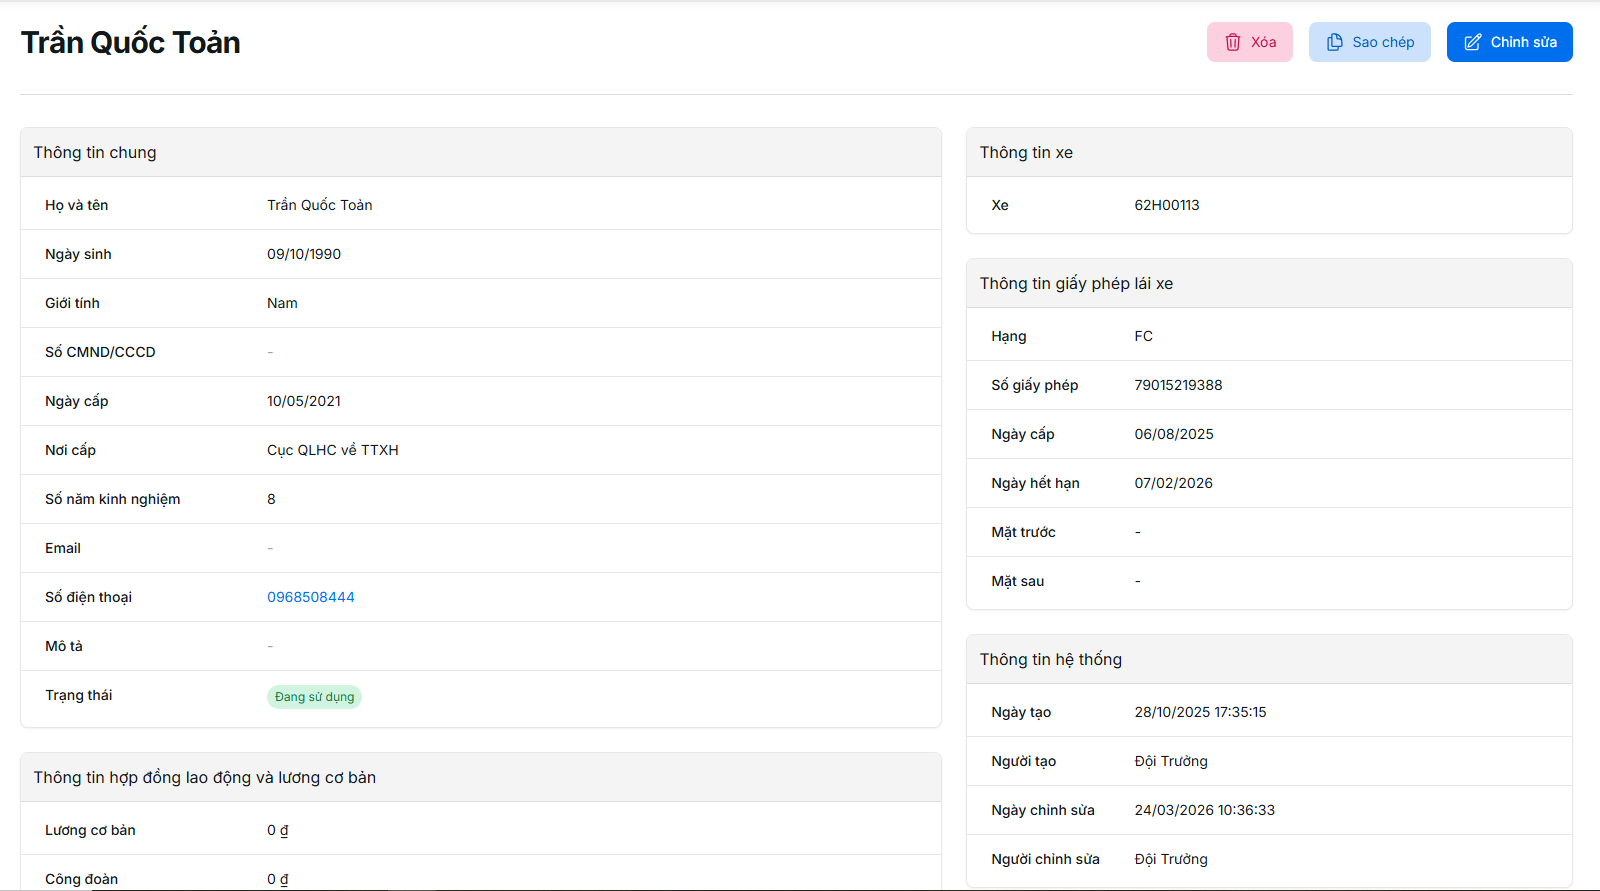This screenshot has height=891, width=1600.
Task: Select the Thông tin giấy phép lái xe header
Action: click(x=1076, y=283)
